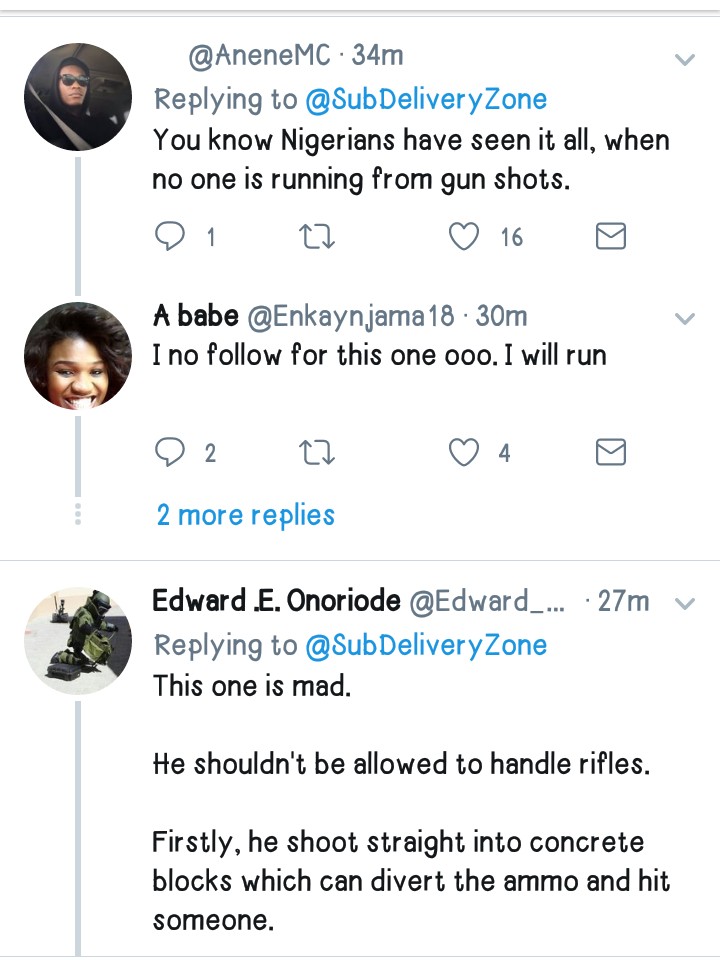View Edward E. Onoriode's profile picture
The height and width of the screenshot is (960, 720).
coord(78,640)
